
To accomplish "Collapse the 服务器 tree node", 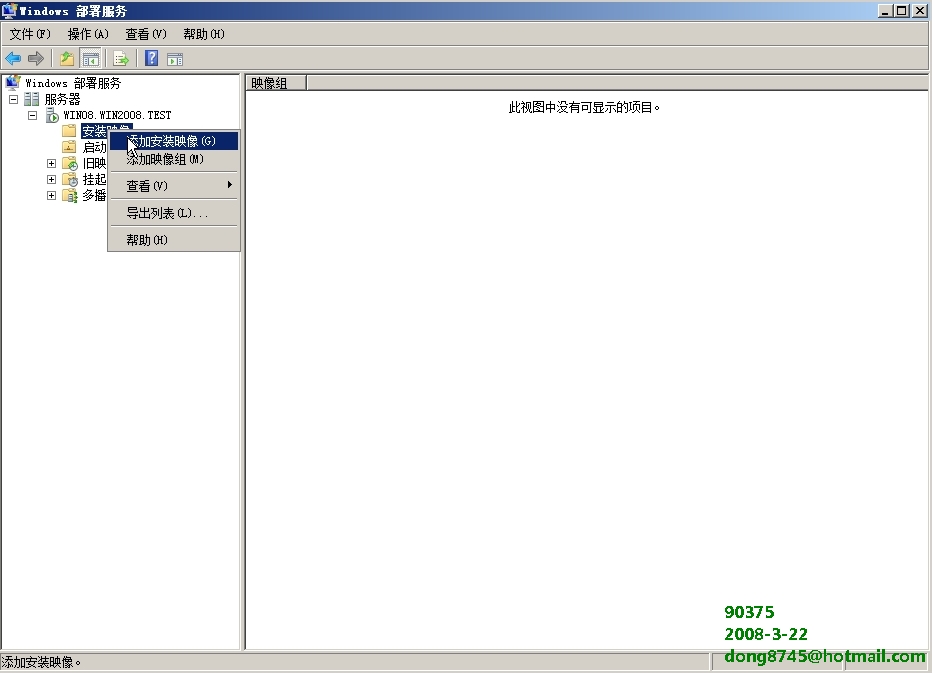I will (14, 99).
